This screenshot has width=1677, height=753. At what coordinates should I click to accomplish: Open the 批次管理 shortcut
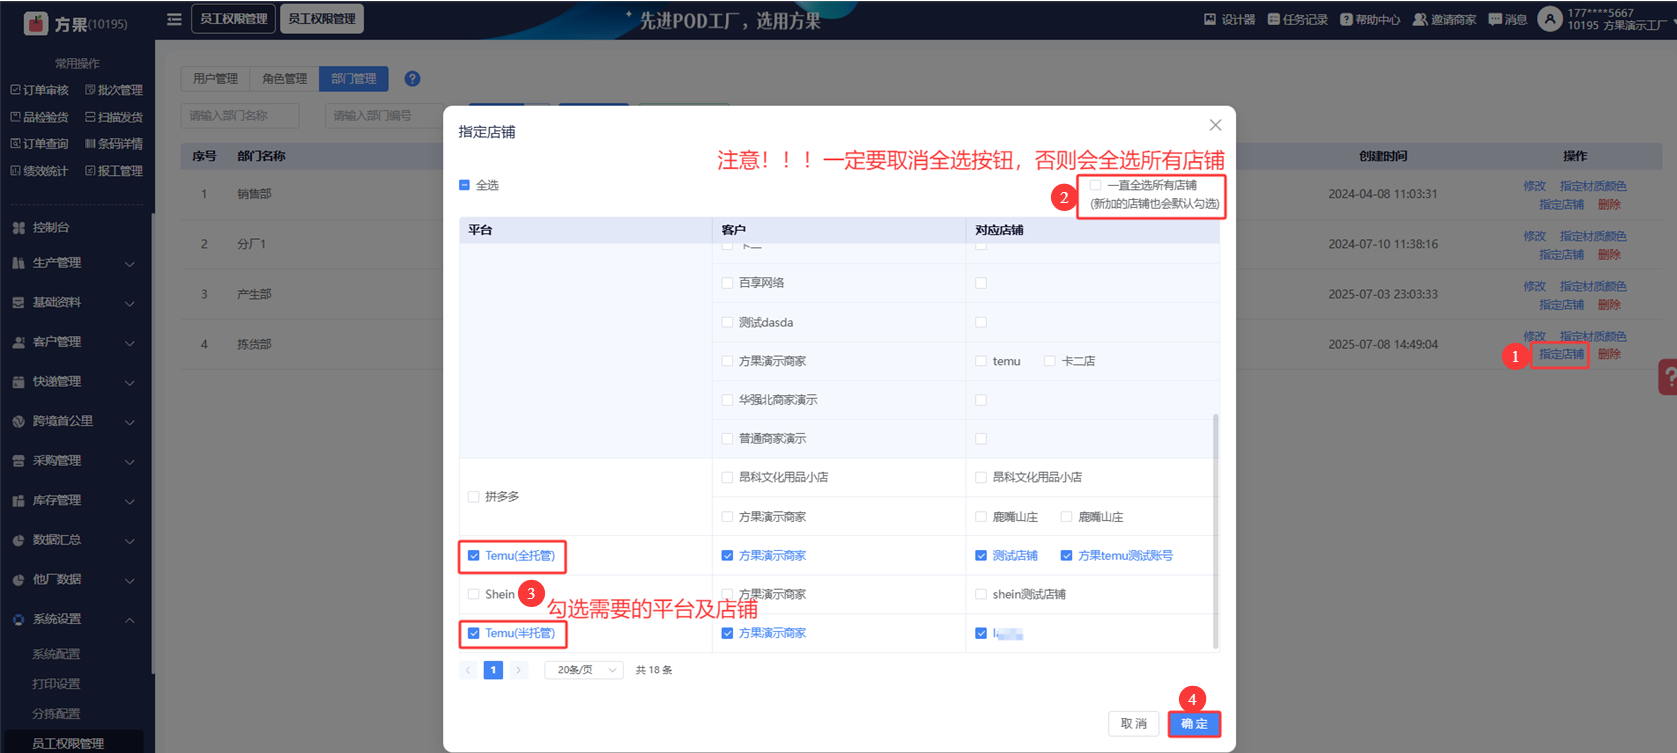[114, 90]
